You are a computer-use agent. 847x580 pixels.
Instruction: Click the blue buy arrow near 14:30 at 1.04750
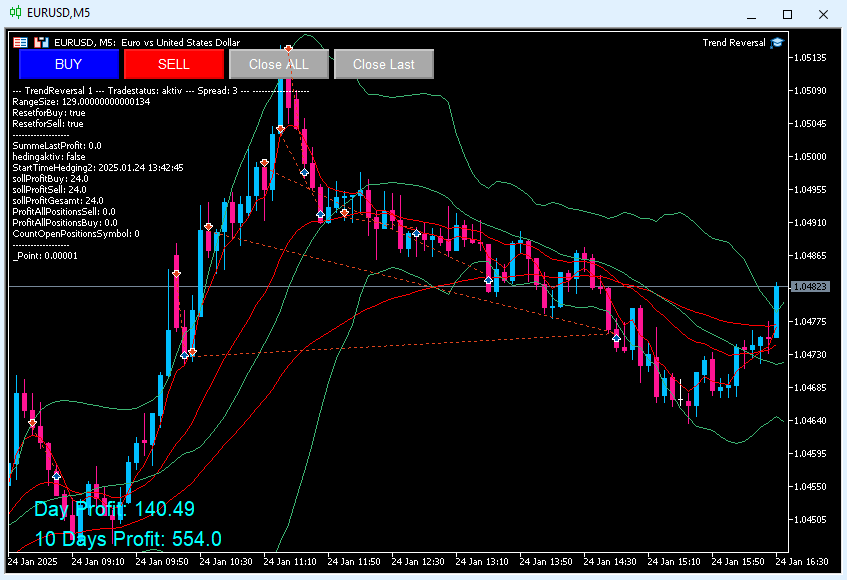click(x=616, y=338)
